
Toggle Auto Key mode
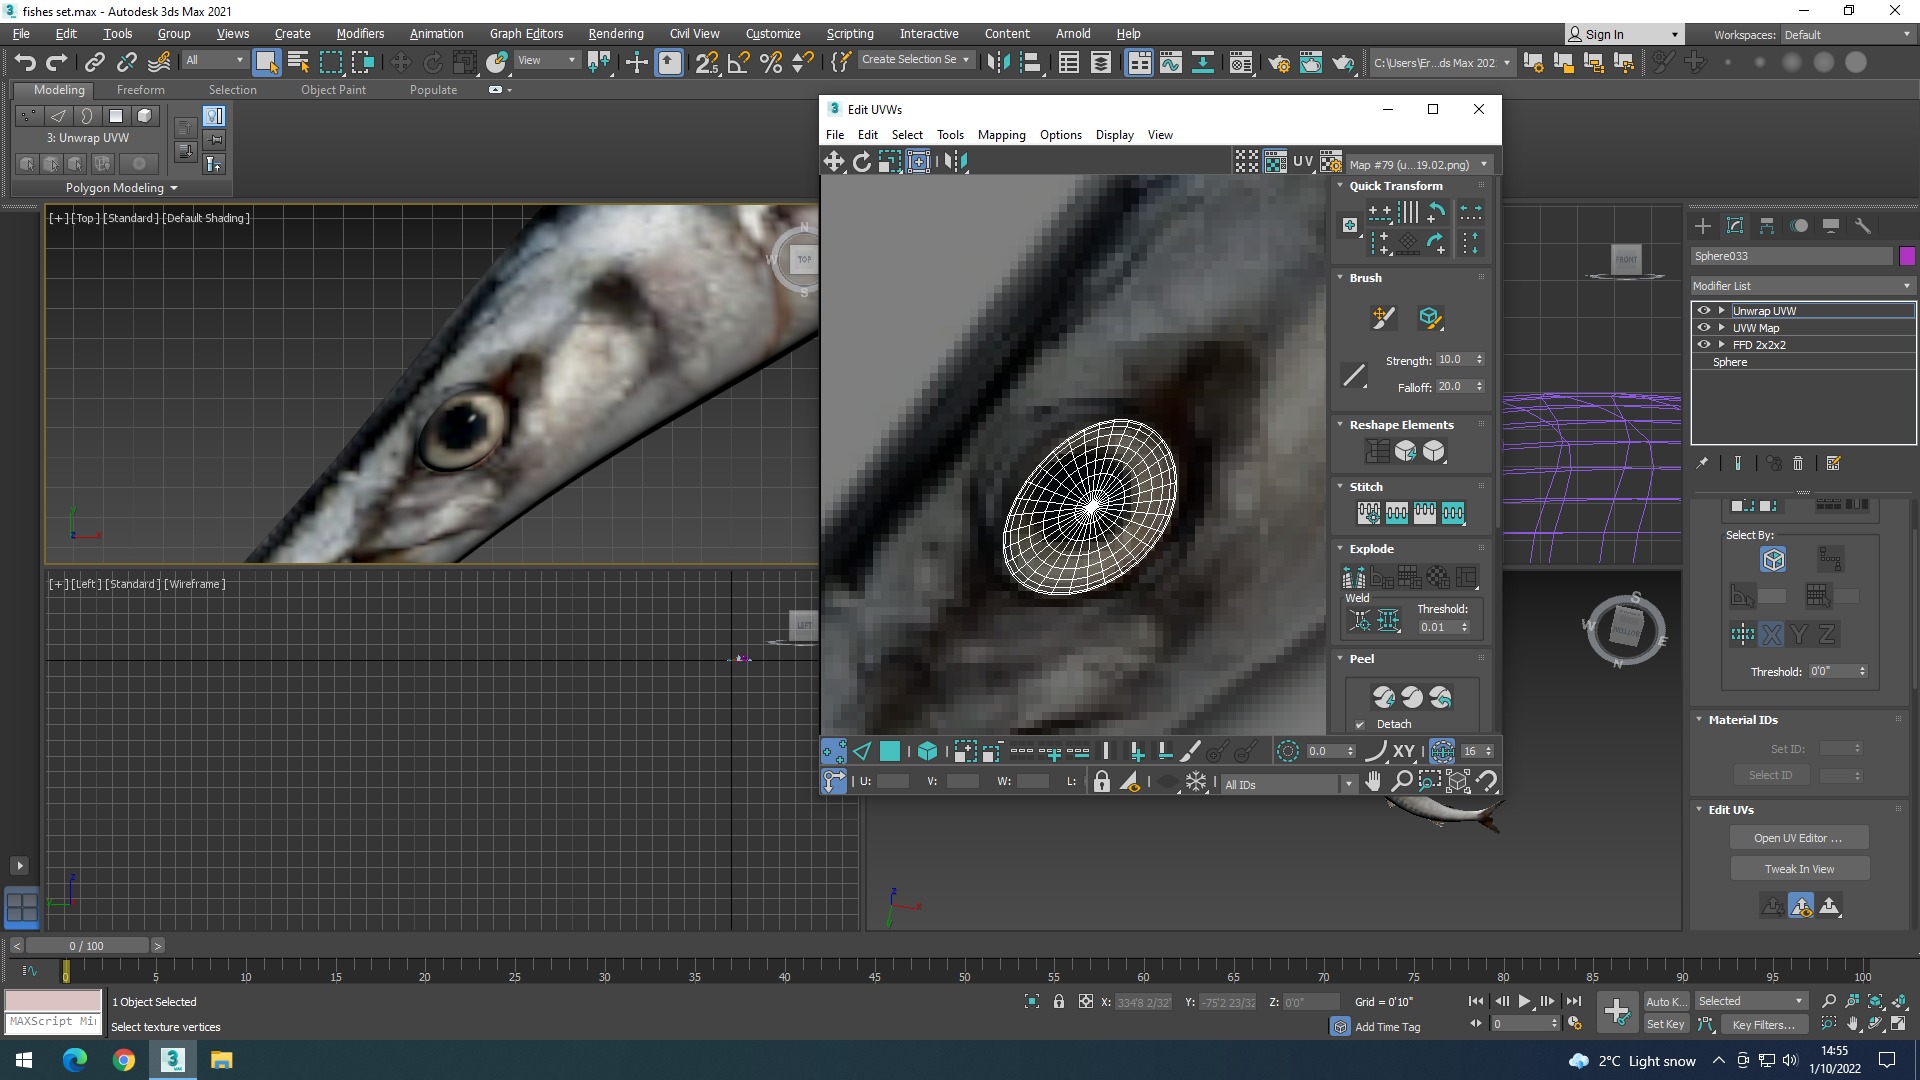point(1666,1001)
